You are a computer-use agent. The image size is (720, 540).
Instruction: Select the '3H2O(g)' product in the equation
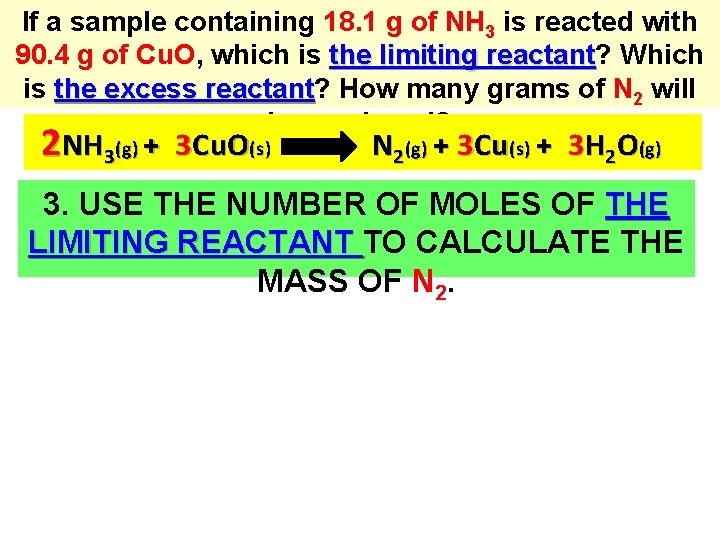tap(614, 147)
